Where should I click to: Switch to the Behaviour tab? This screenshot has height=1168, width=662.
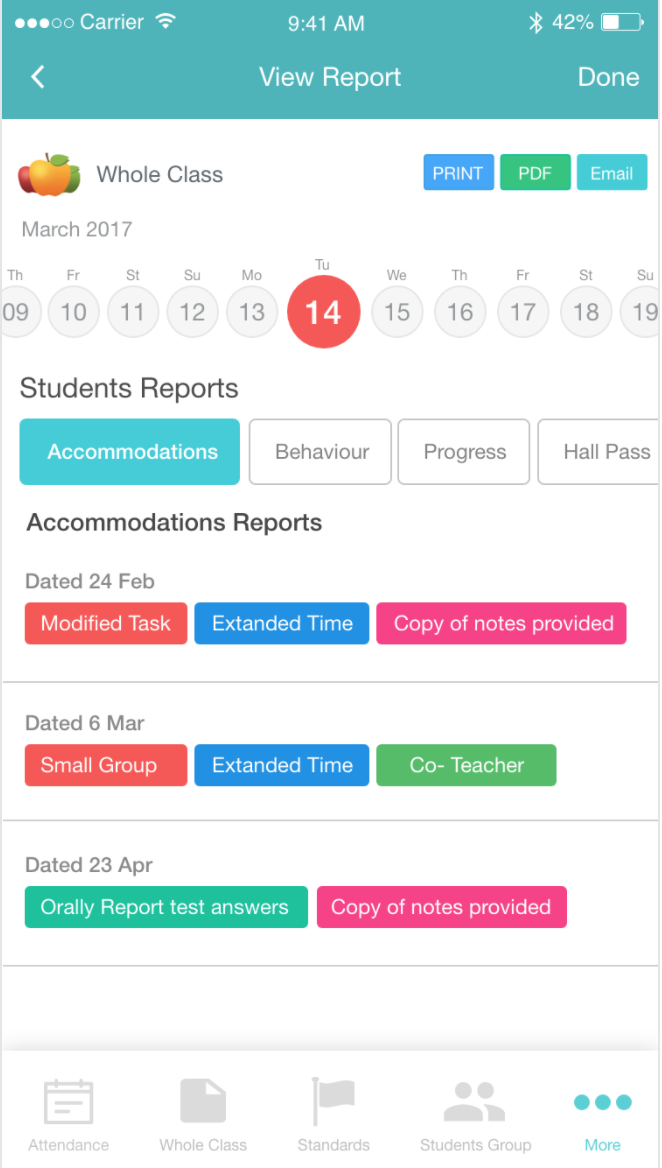click(321, 452)
